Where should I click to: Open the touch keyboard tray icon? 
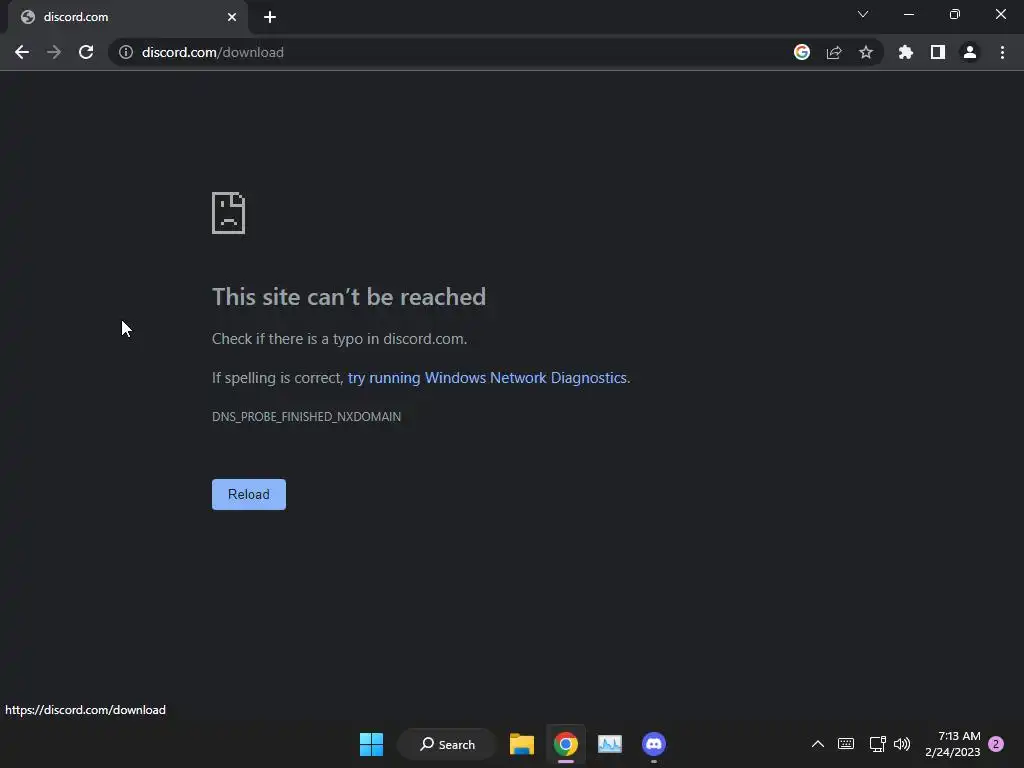click(846, 744)
